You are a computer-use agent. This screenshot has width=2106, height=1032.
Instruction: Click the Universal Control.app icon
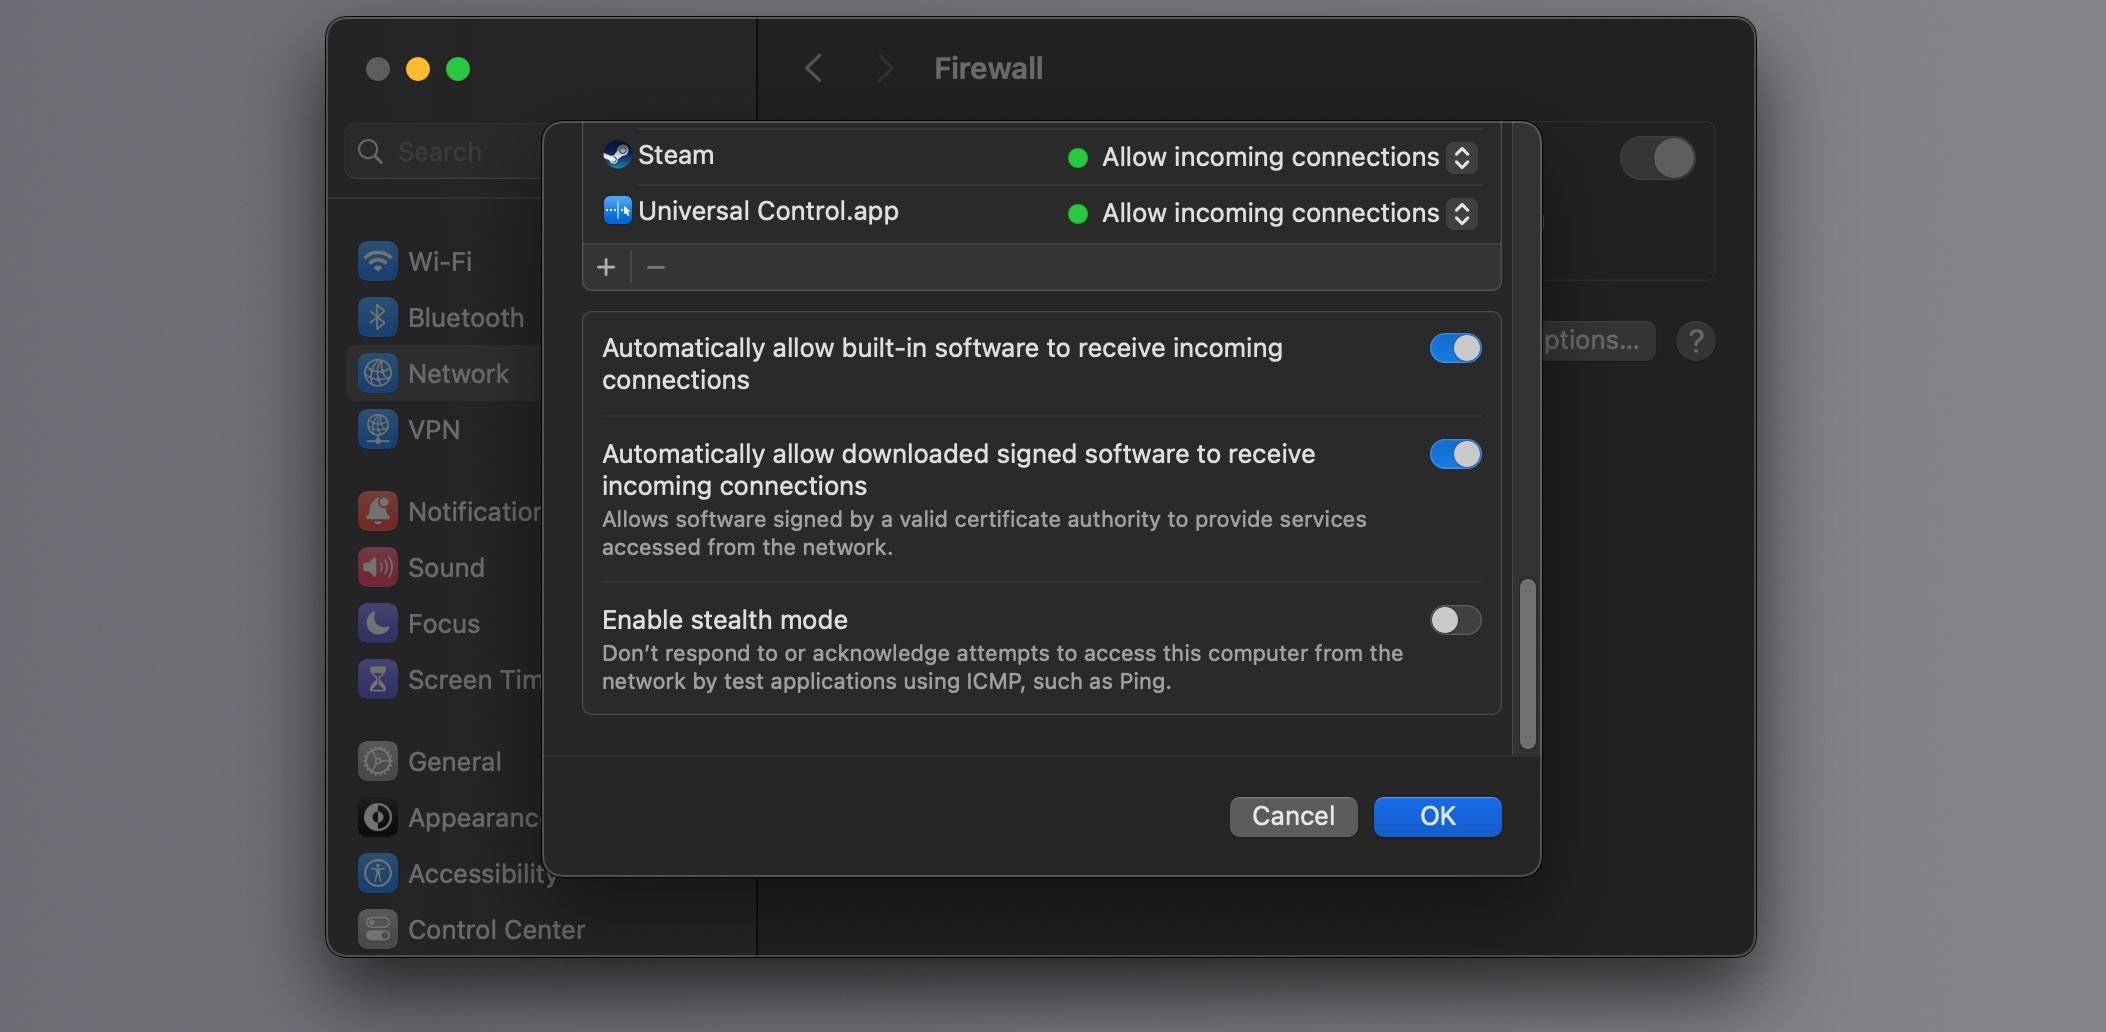[x=617, y=211]
